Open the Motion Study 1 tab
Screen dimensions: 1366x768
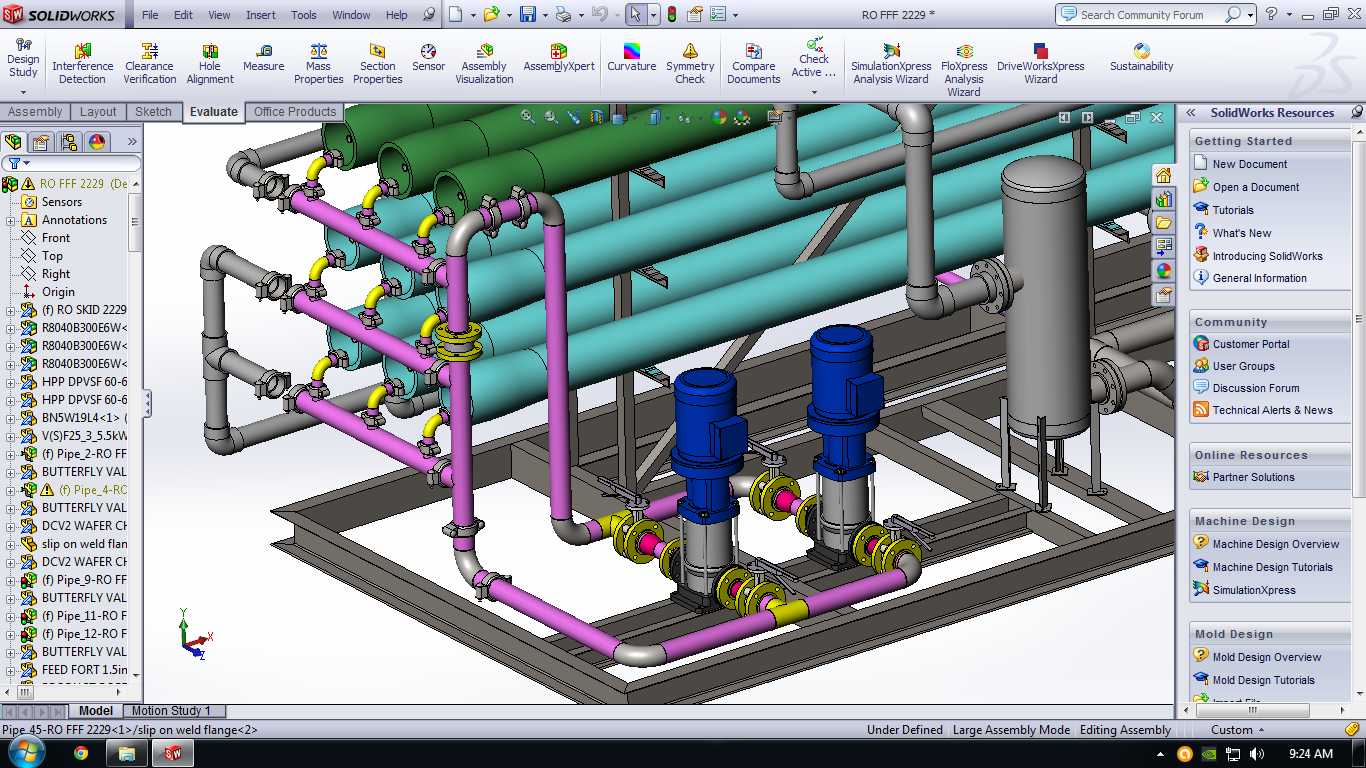tap(172, 711)
